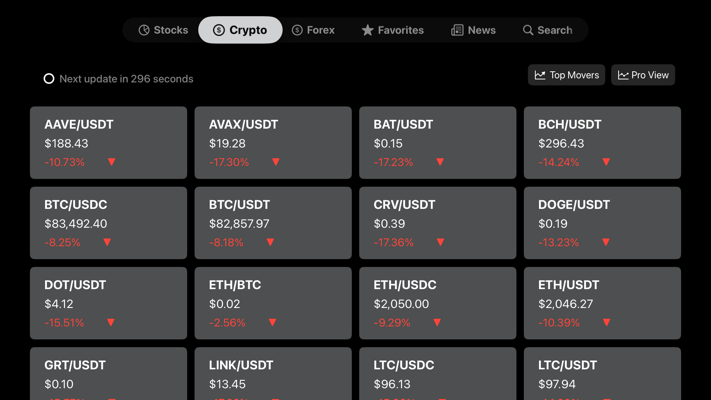Click the Top Movers button

[566, 75]
